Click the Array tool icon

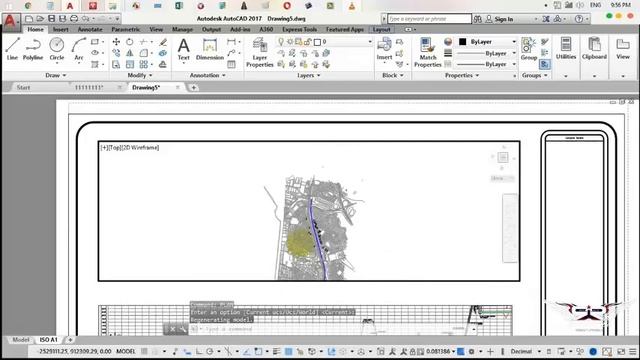(143, 64)
